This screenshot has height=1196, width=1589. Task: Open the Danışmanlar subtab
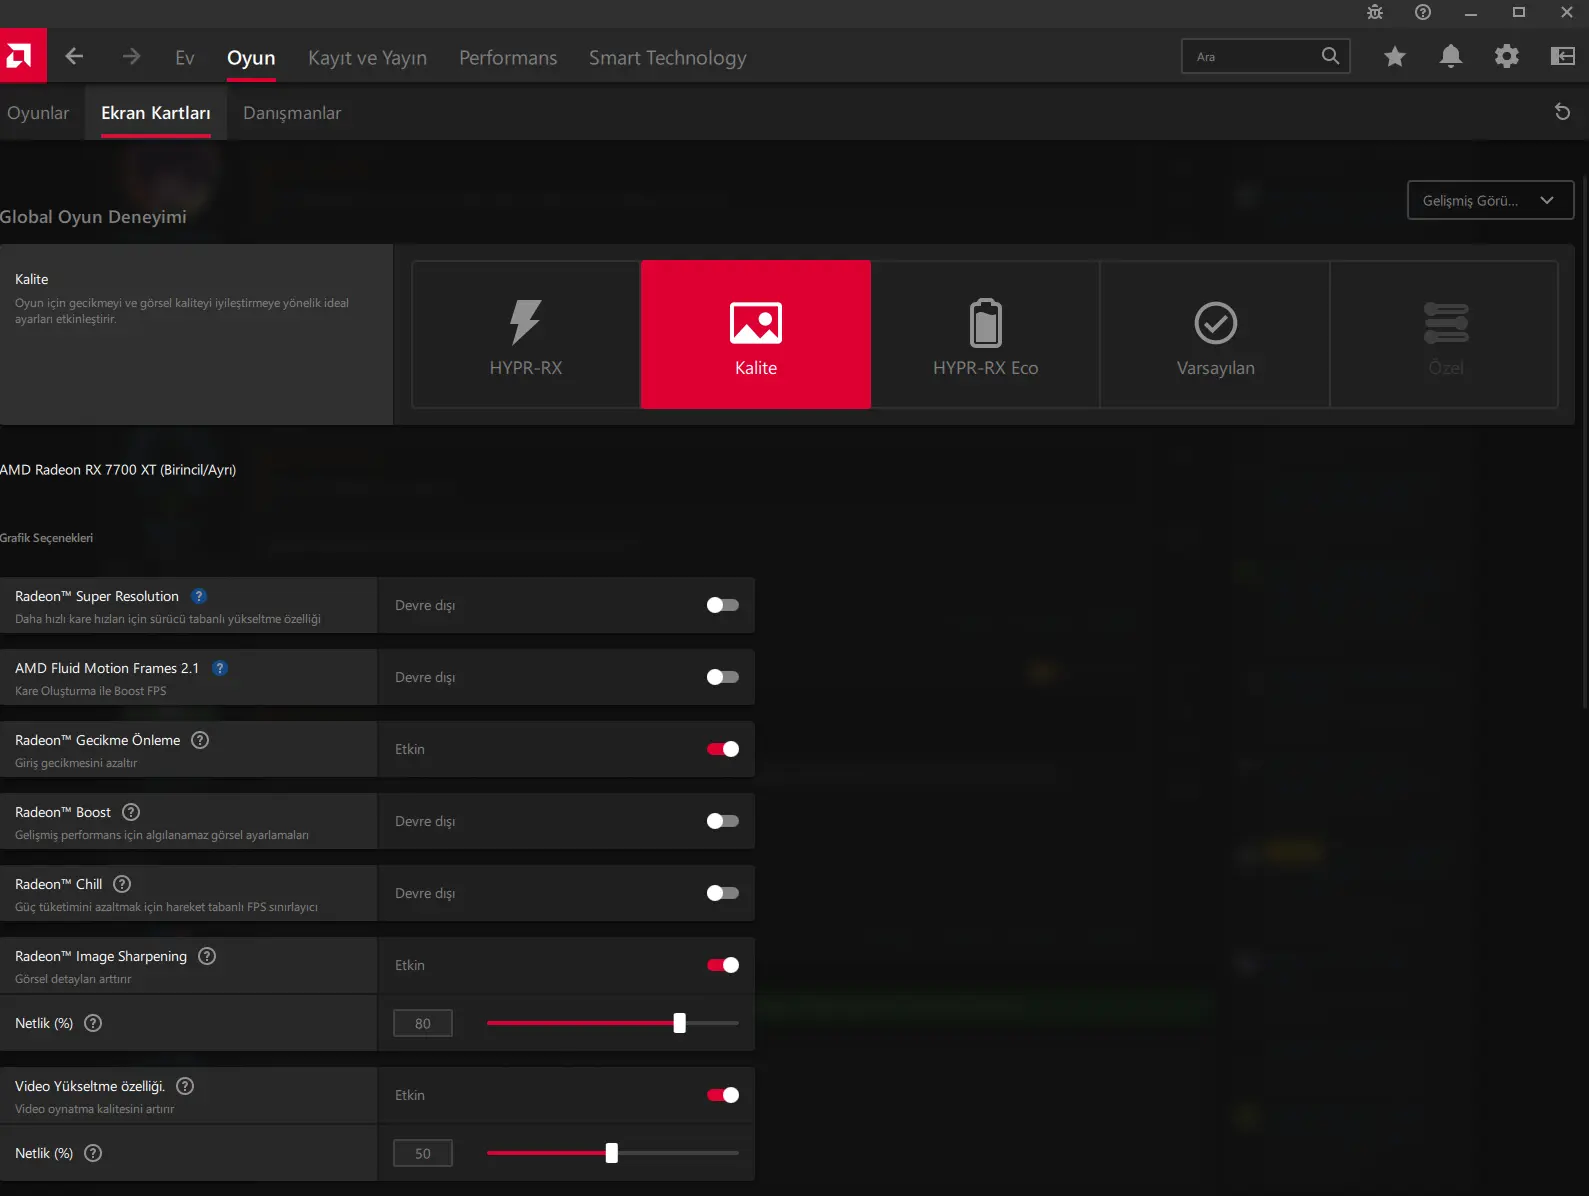tap(292, 113)
